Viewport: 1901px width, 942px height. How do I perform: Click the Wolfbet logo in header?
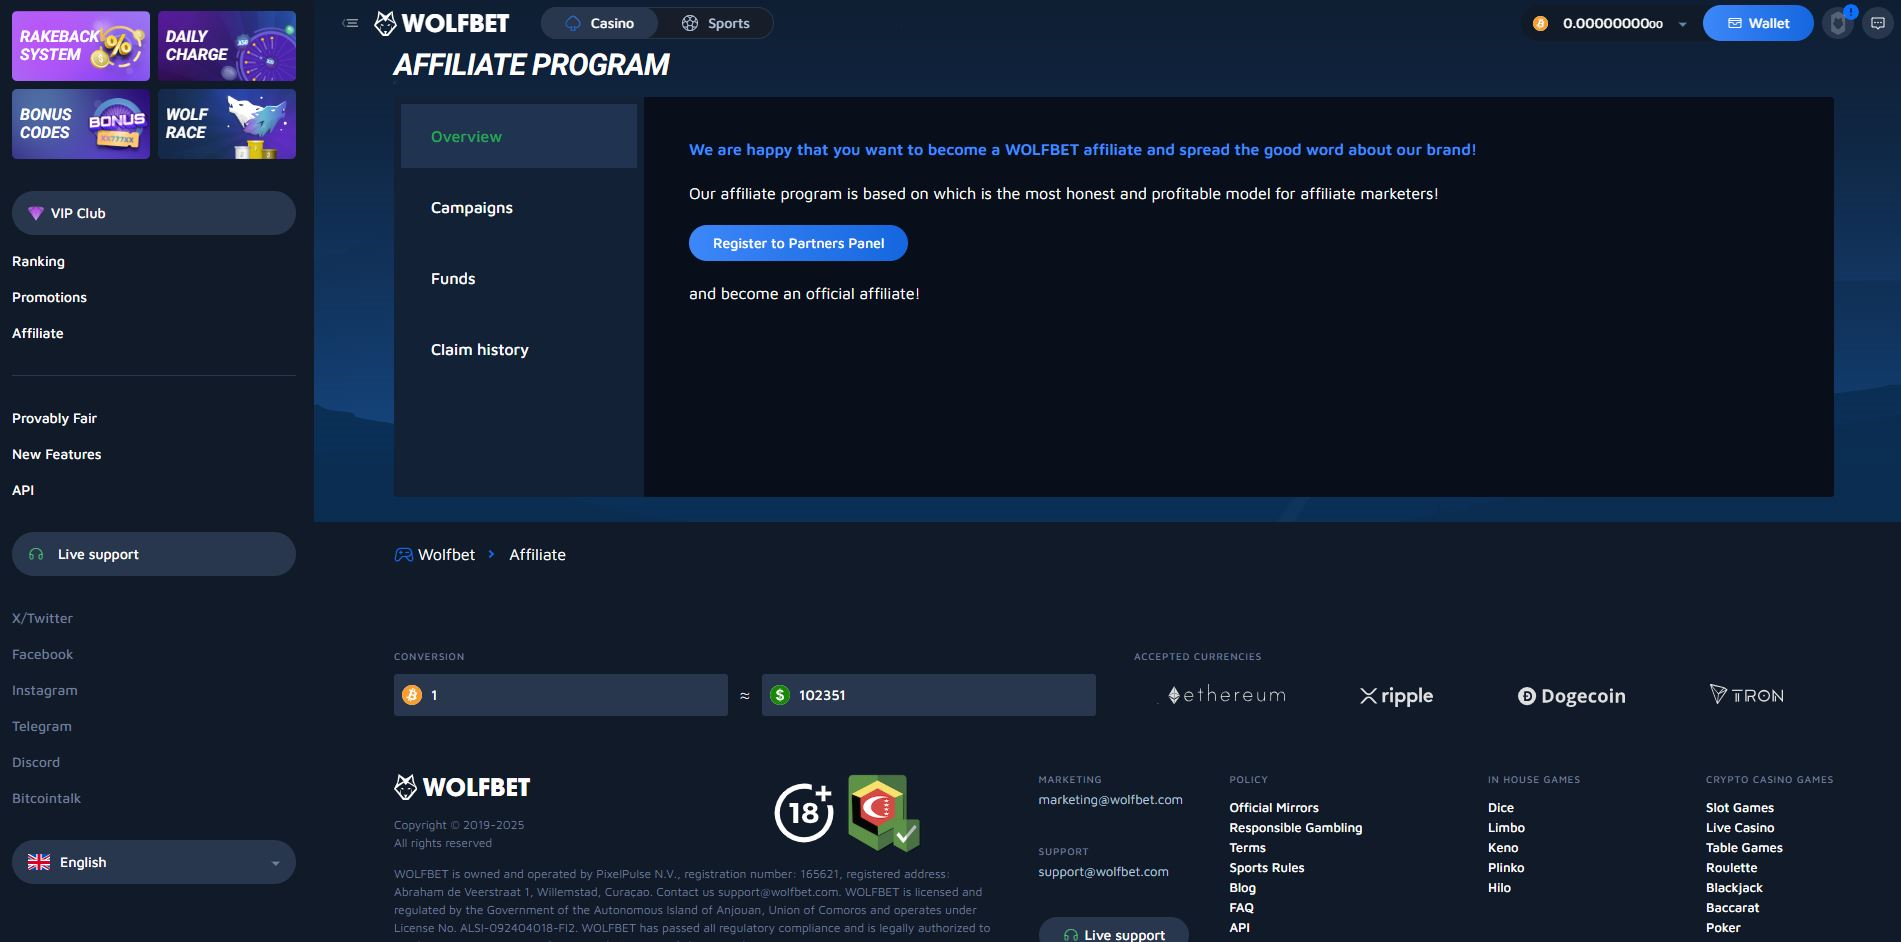(x=442, y=23)
